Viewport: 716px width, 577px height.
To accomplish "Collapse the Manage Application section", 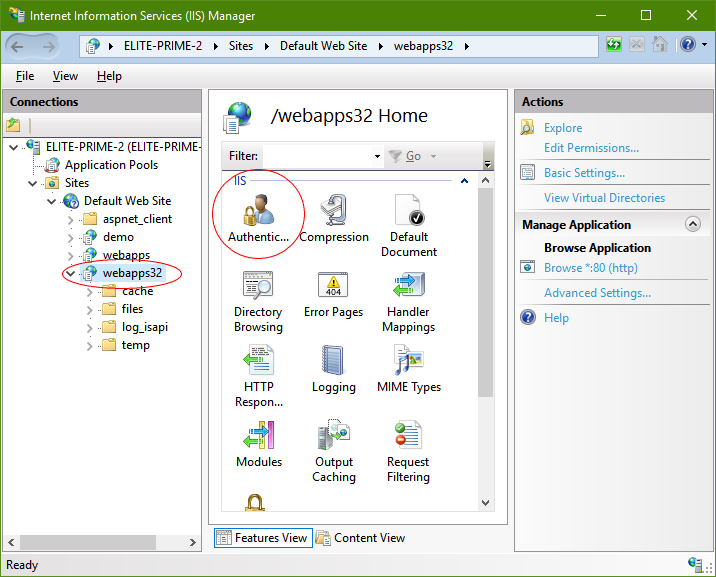I will pos(692,225).
